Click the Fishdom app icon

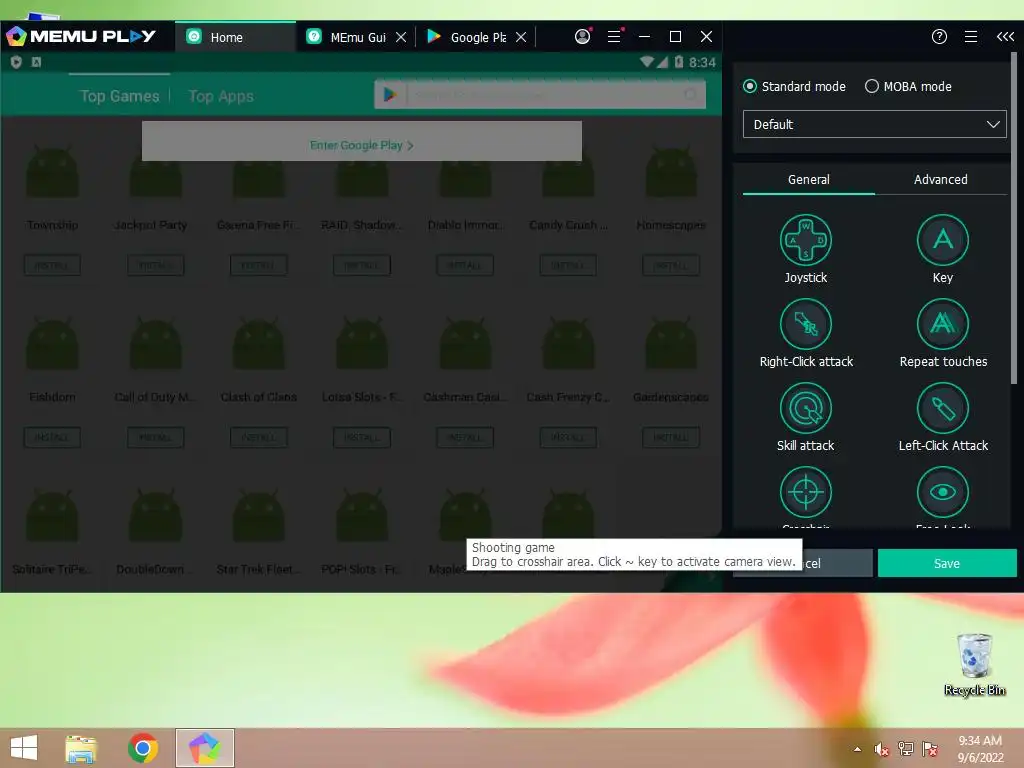click(52, 344)
